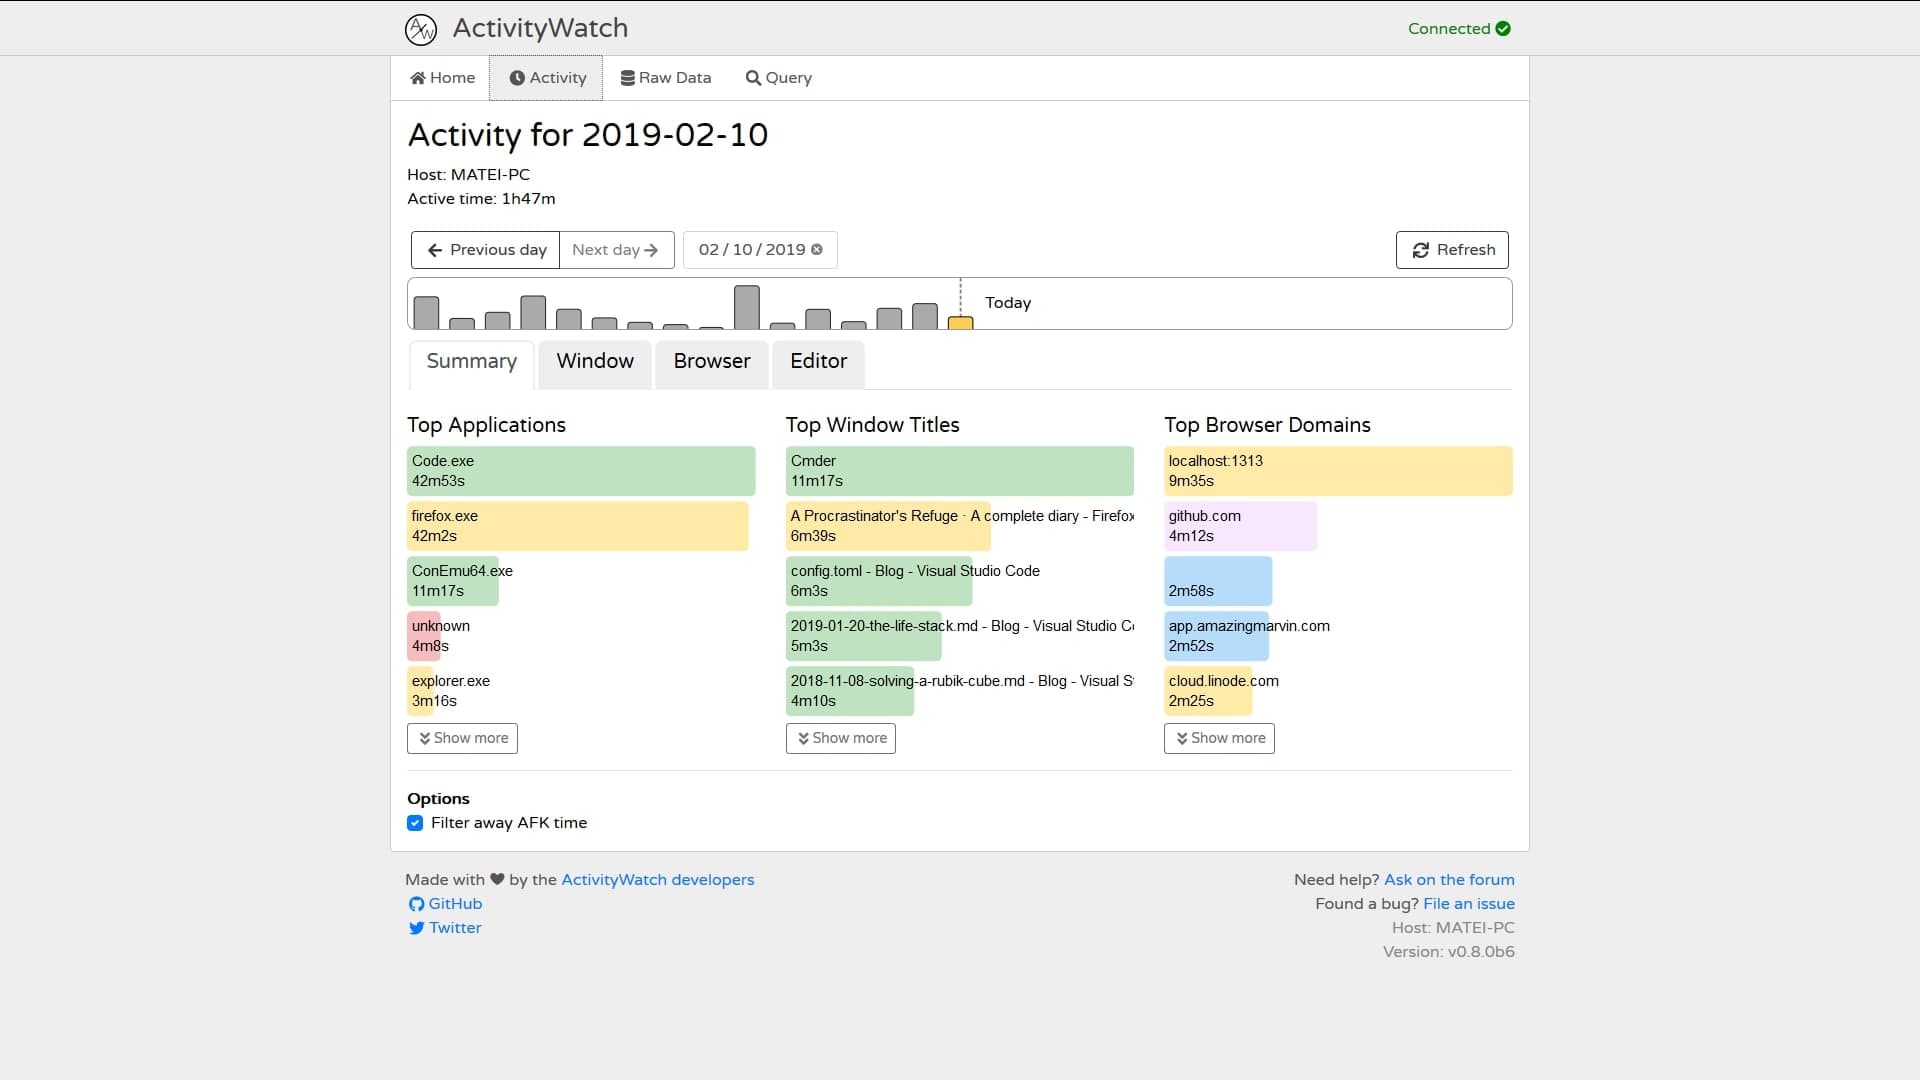Select the Browser tab
This screenshot has height=1080, width=1920.
point(711,361)
